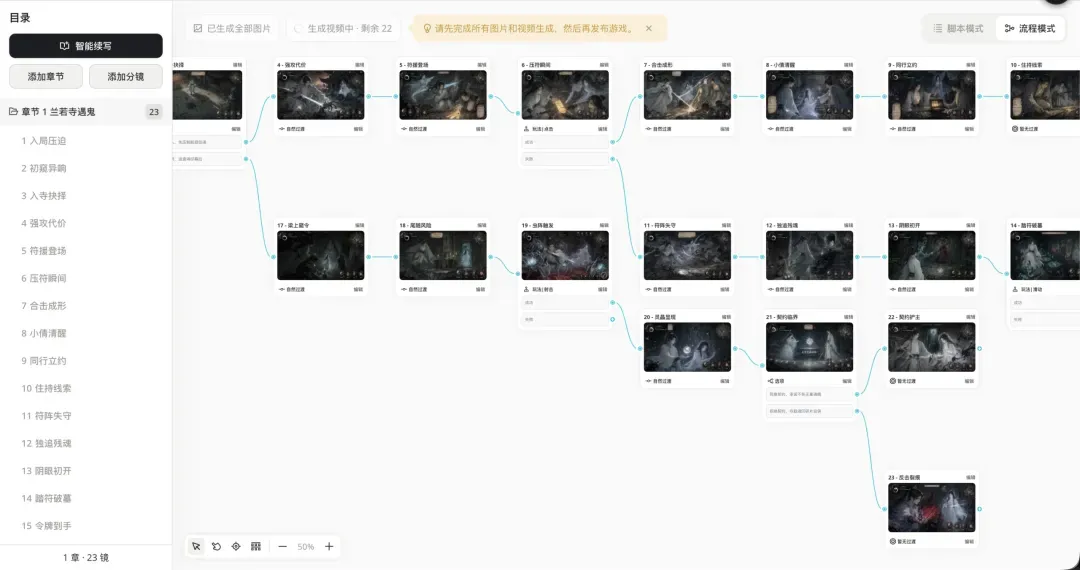The width and height of the screenshot is (1080, 570).
Task: Open the thumbnail of card 4 强攻代价
Action: tap(320, 95)
